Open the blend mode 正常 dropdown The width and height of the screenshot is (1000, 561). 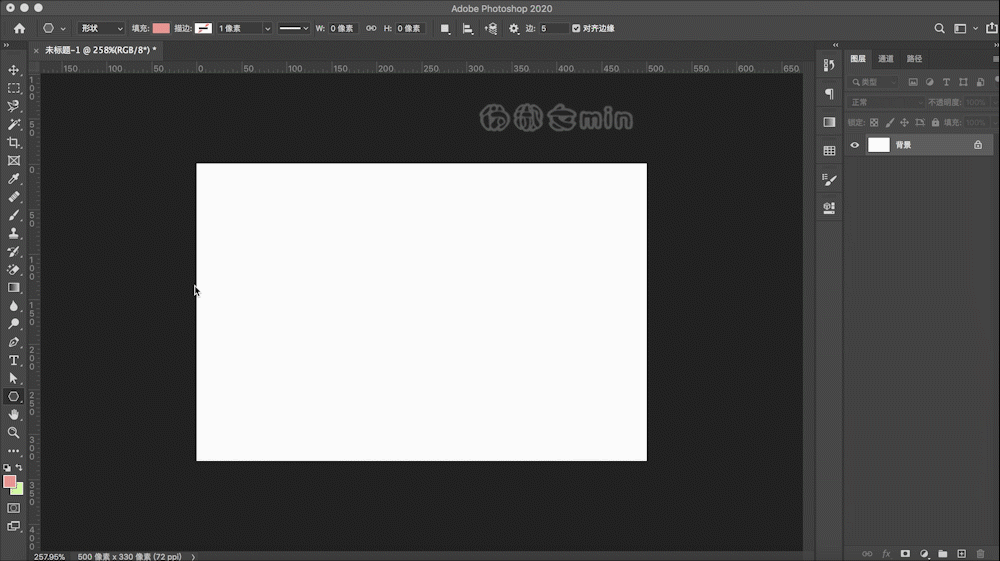click(x=886, y=102)
